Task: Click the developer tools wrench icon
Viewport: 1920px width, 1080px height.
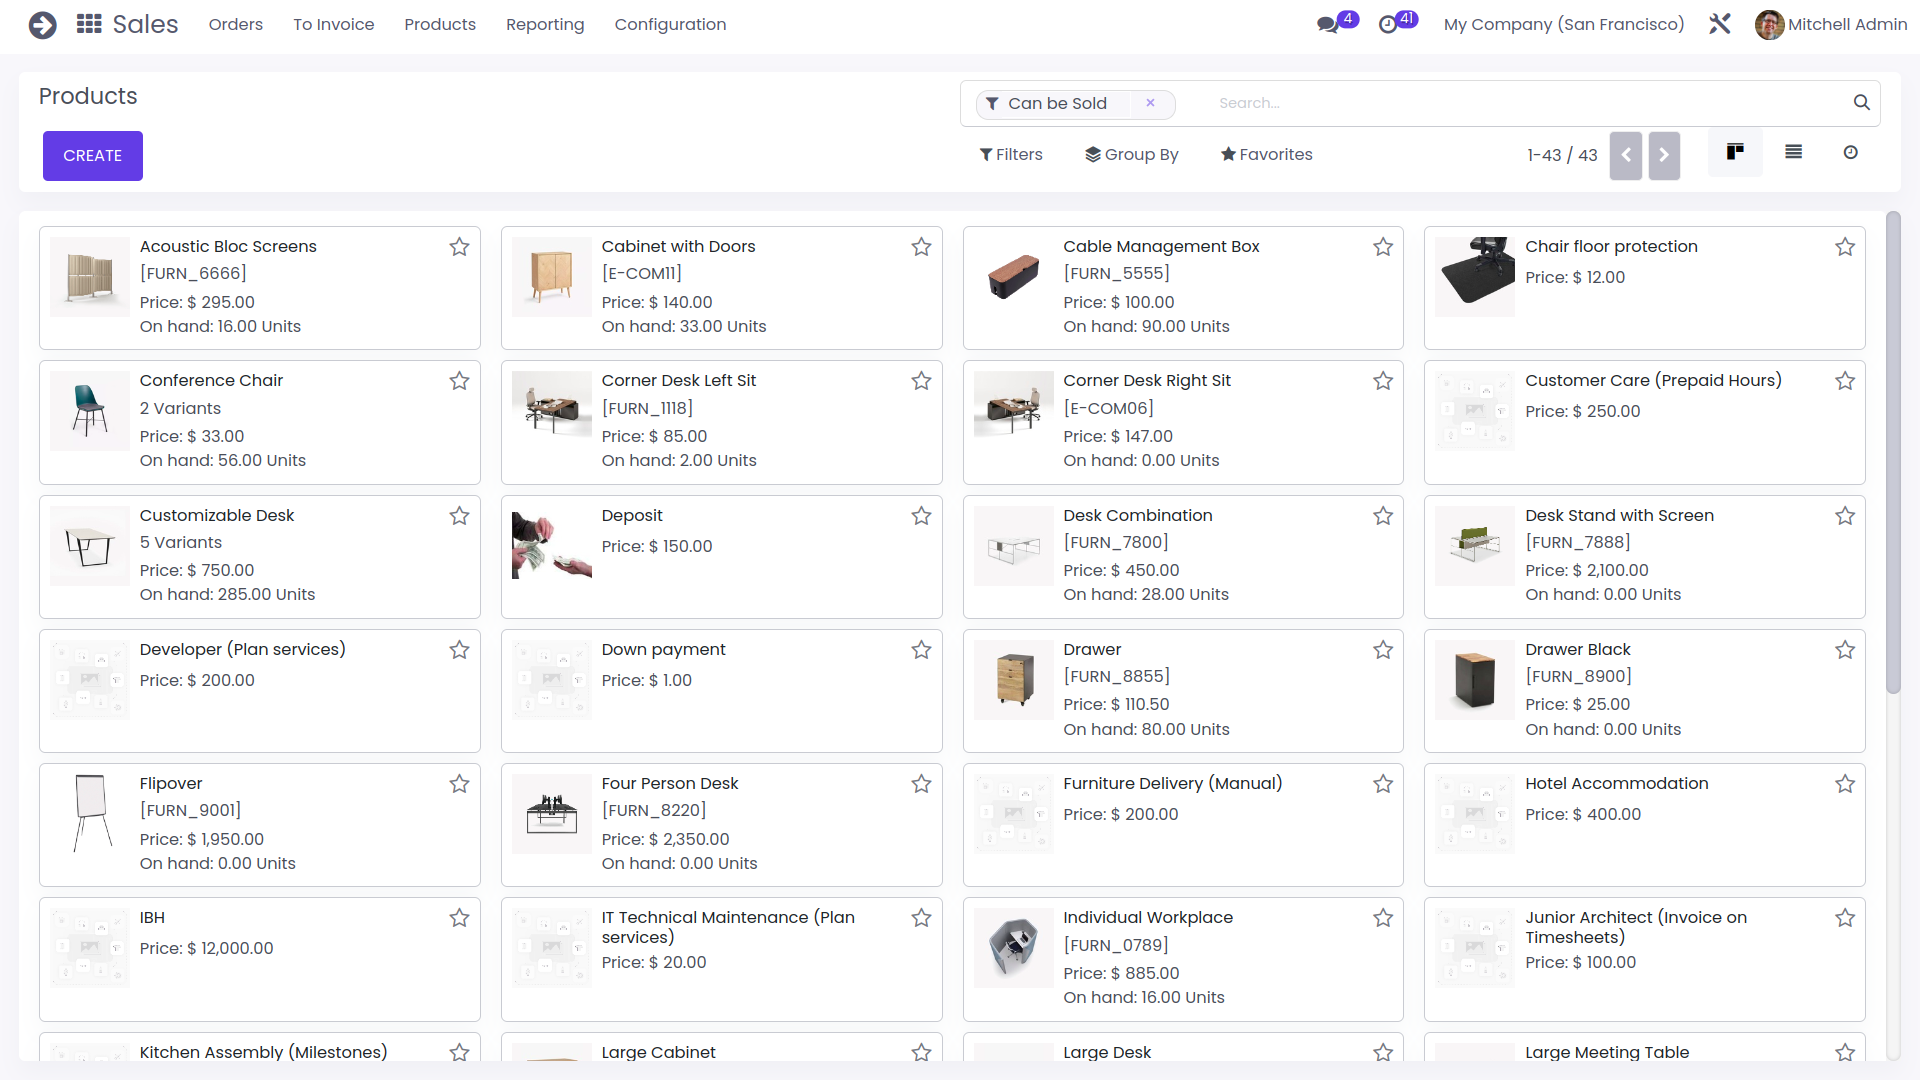Action: pos(1720,24)
